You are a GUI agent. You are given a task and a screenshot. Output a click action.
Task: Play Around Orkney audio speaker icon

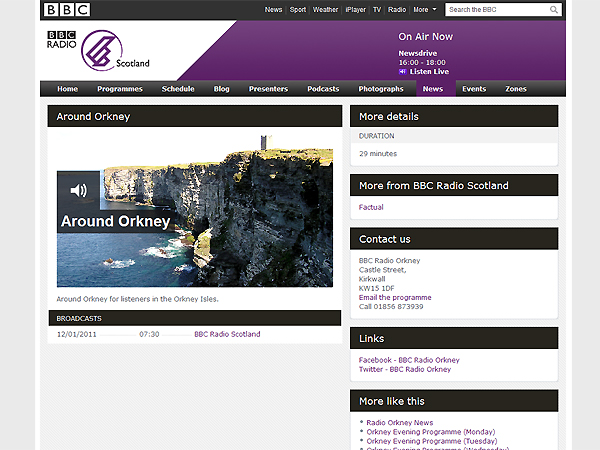78,190
